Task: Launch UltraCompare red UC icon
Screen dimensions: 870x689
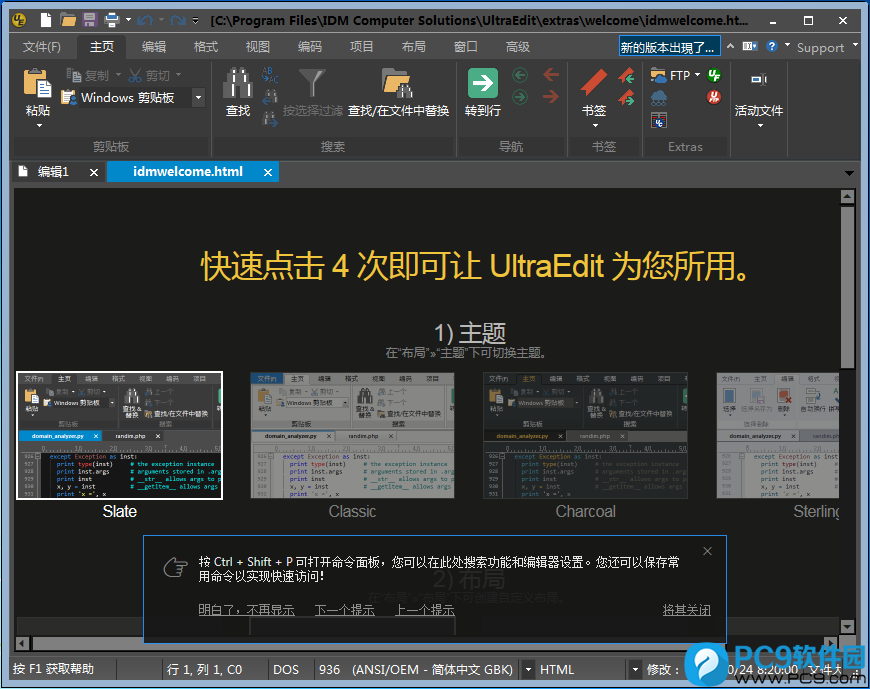Action: (714, 98)
